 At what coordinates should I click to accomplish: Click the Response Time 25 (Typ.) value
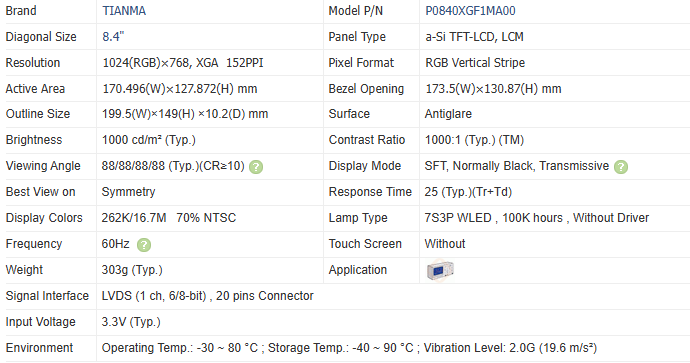[x=468, y=192]
